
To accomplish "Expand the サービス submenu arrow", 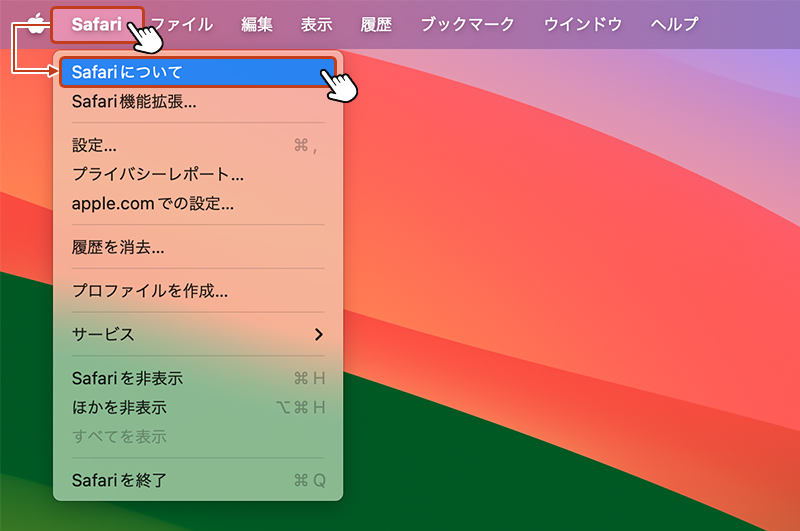I will point(319,335).
